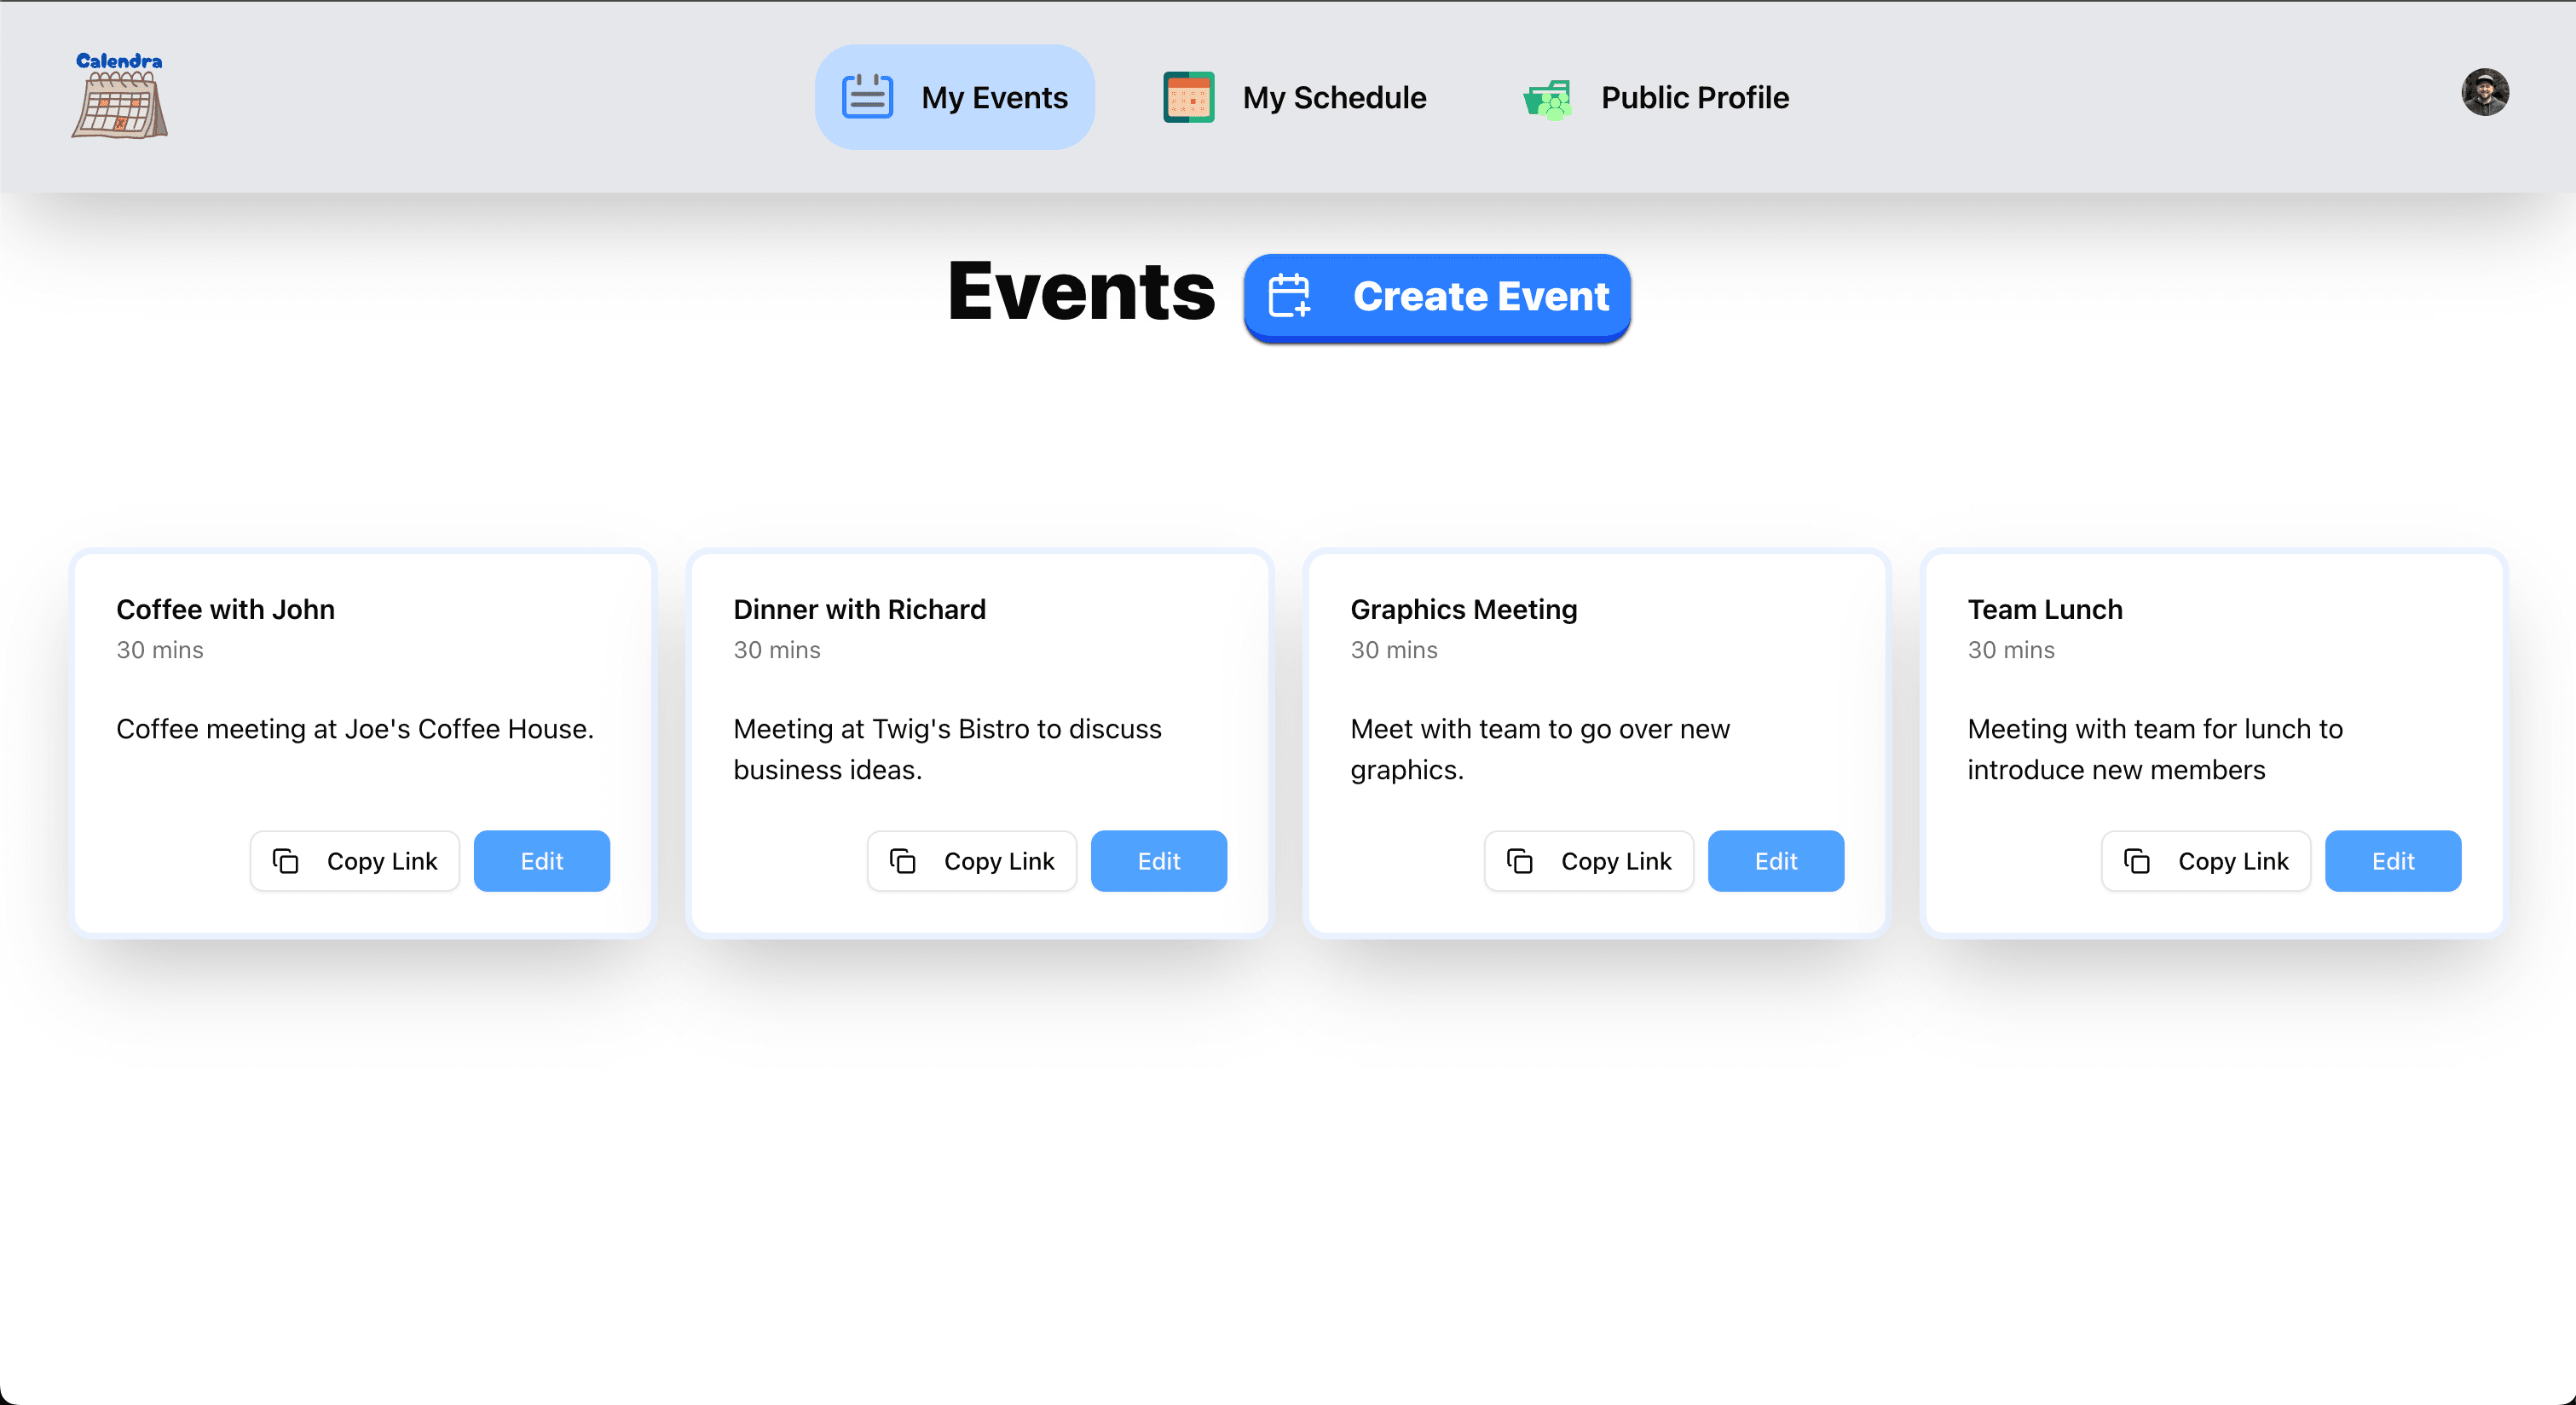
Task: Copy link for Graphics Meeting
Action: coord(1589,861)
